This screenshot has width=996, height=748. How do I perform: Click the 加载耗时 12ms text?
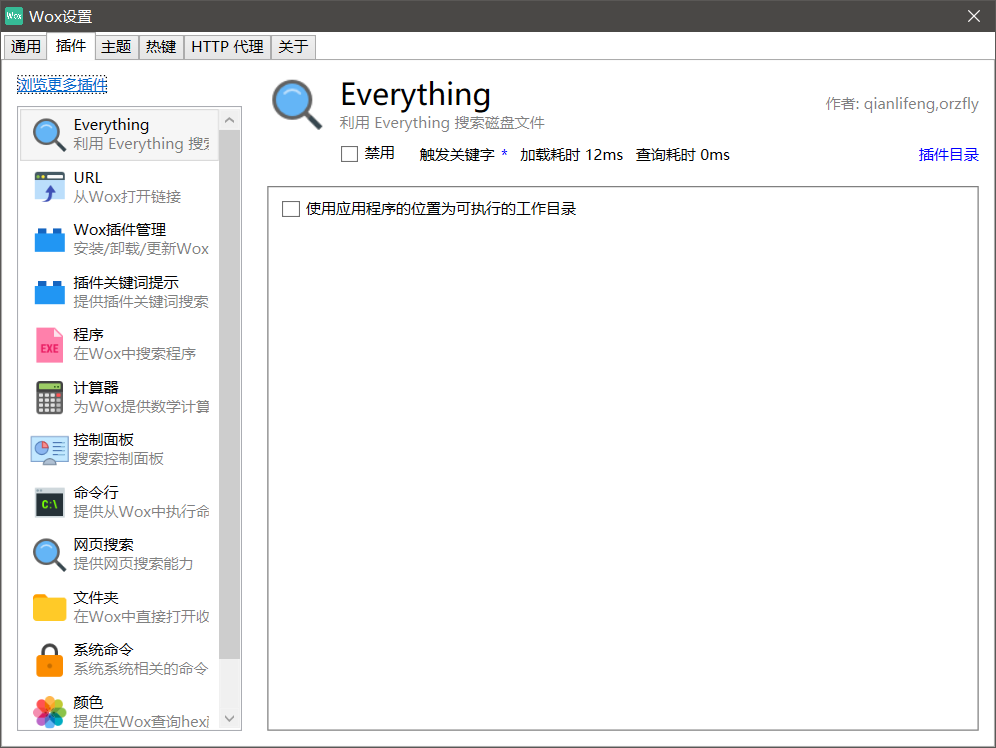[x=571, y=155]
